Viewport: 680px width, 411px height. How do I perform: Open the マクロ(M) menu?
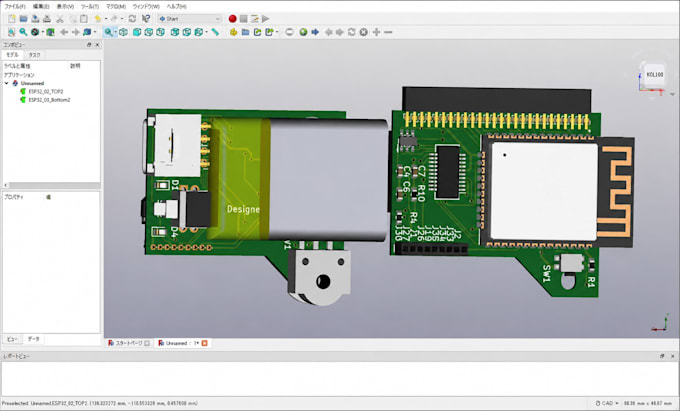pos(116,7)
